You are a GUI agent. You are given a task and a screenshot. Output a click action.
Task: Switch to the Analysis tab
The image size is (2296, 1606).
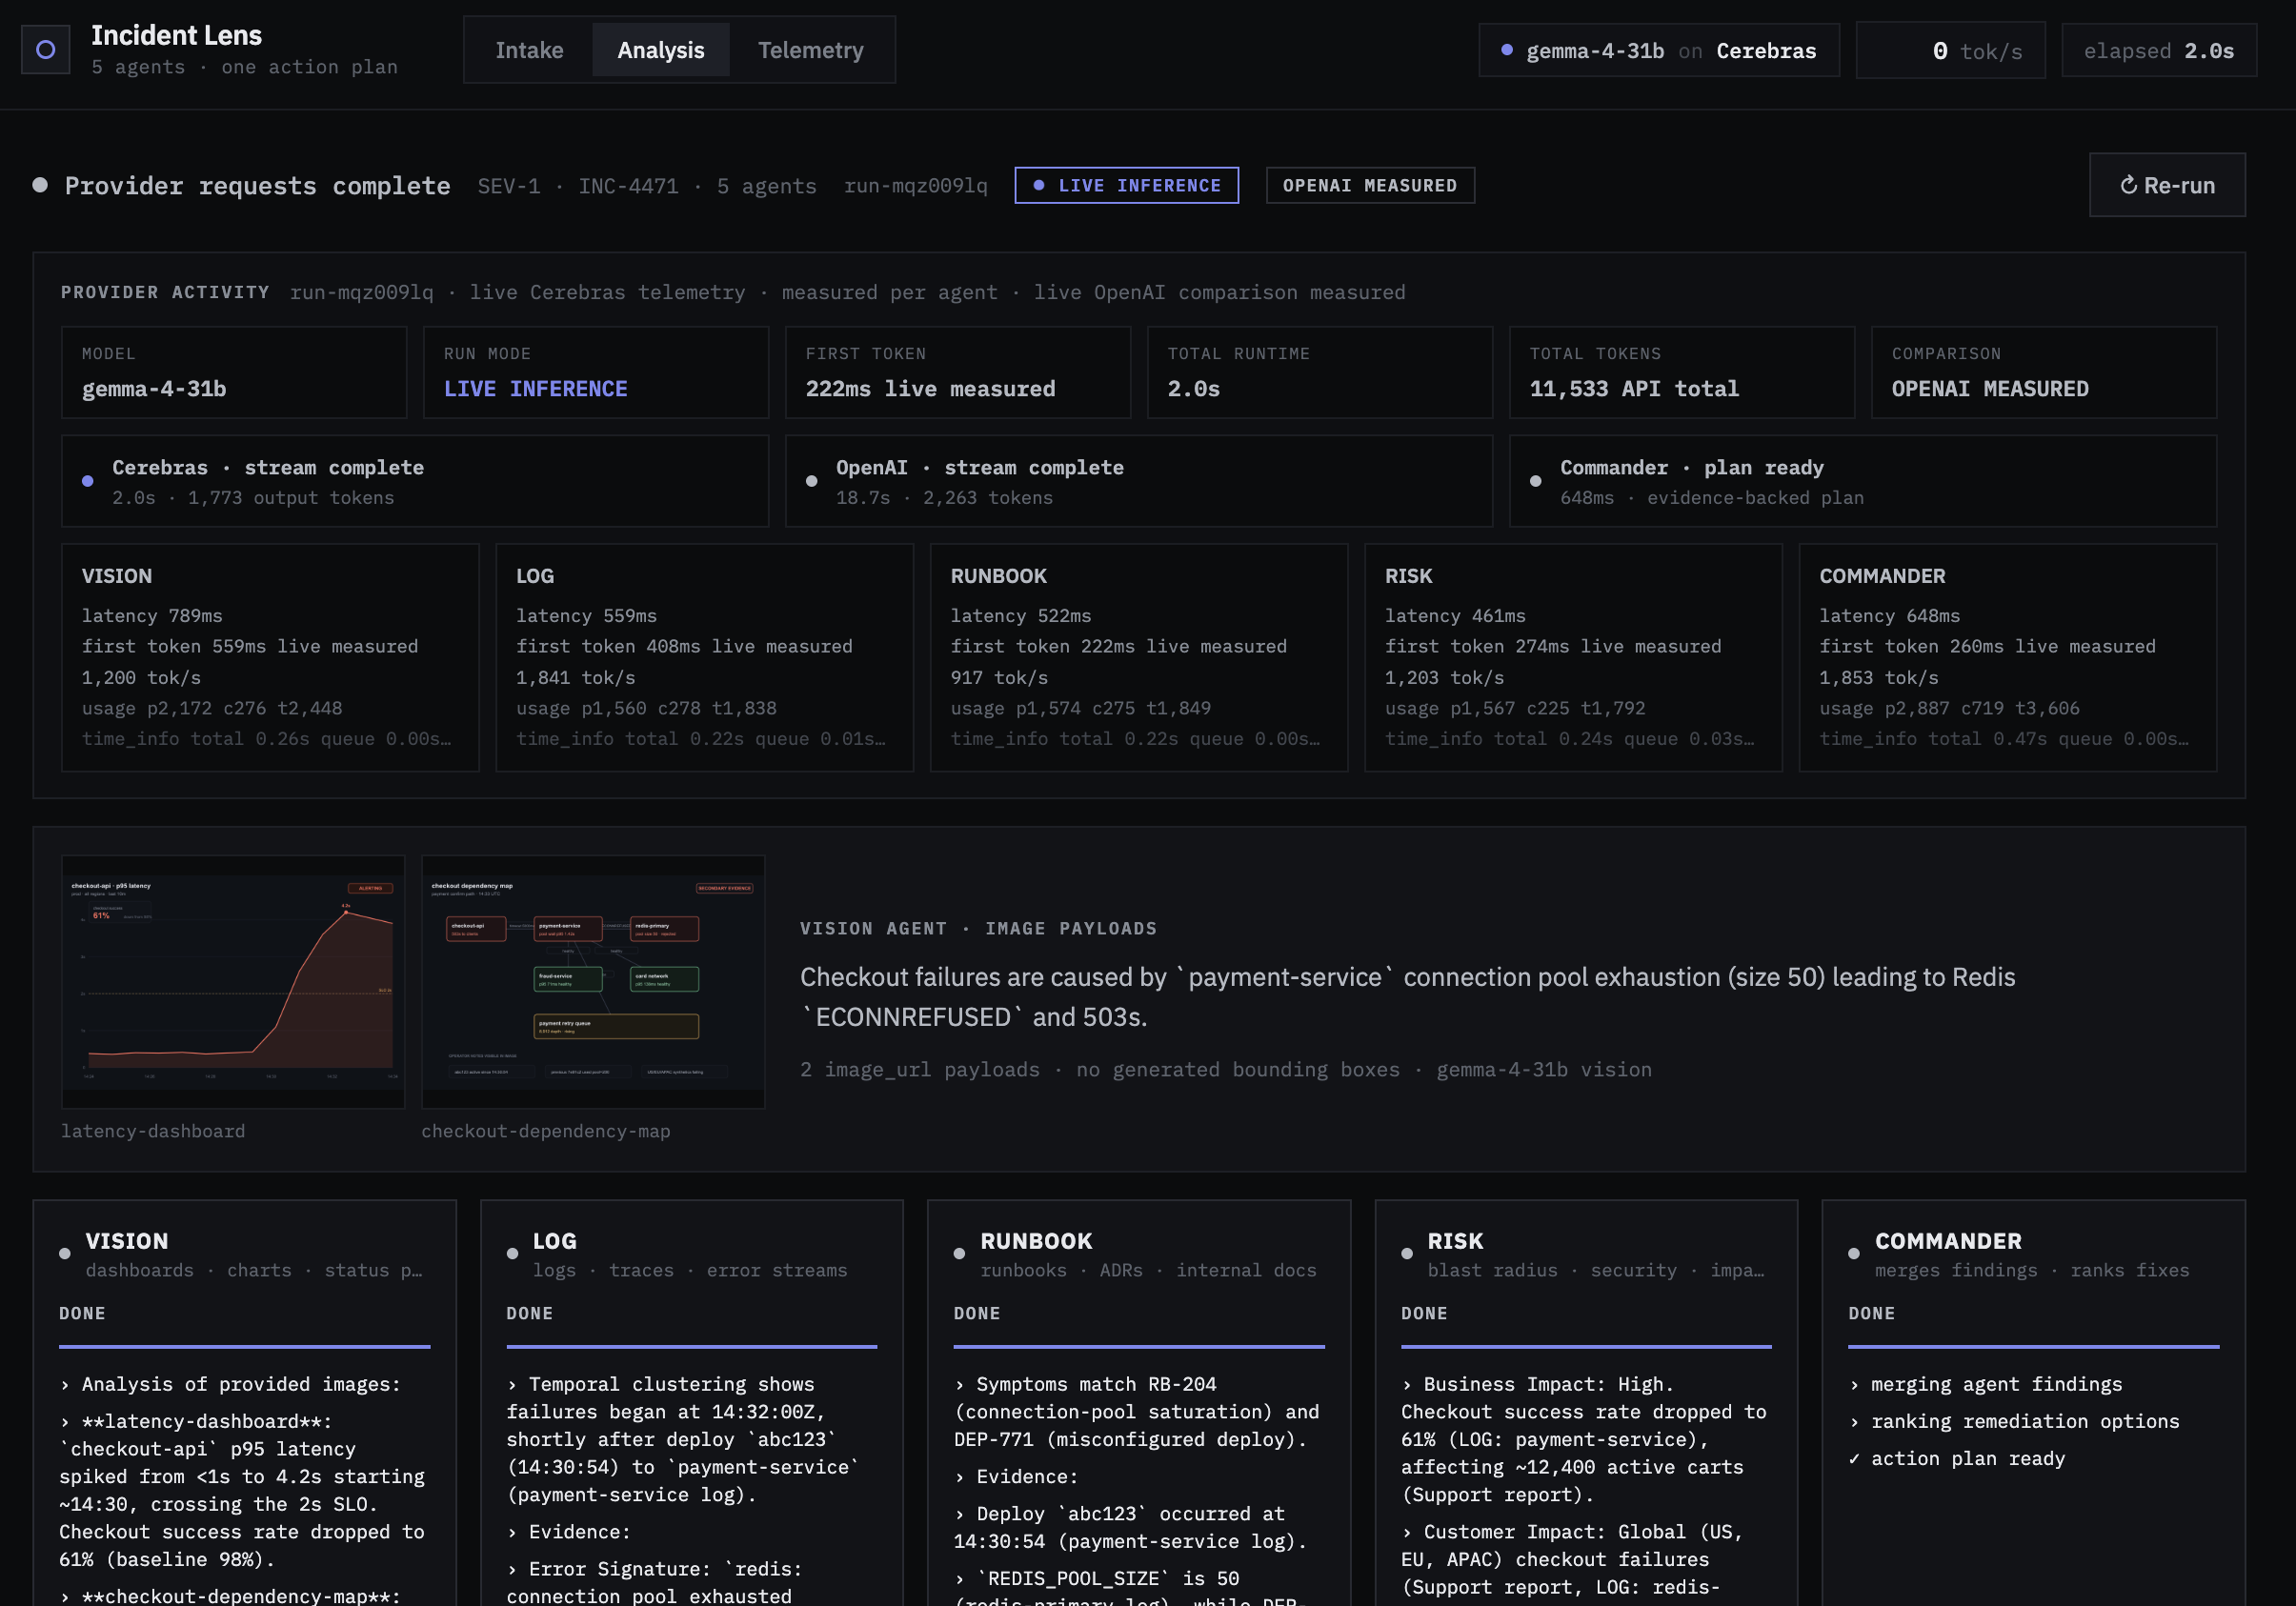tap(661, 50)
